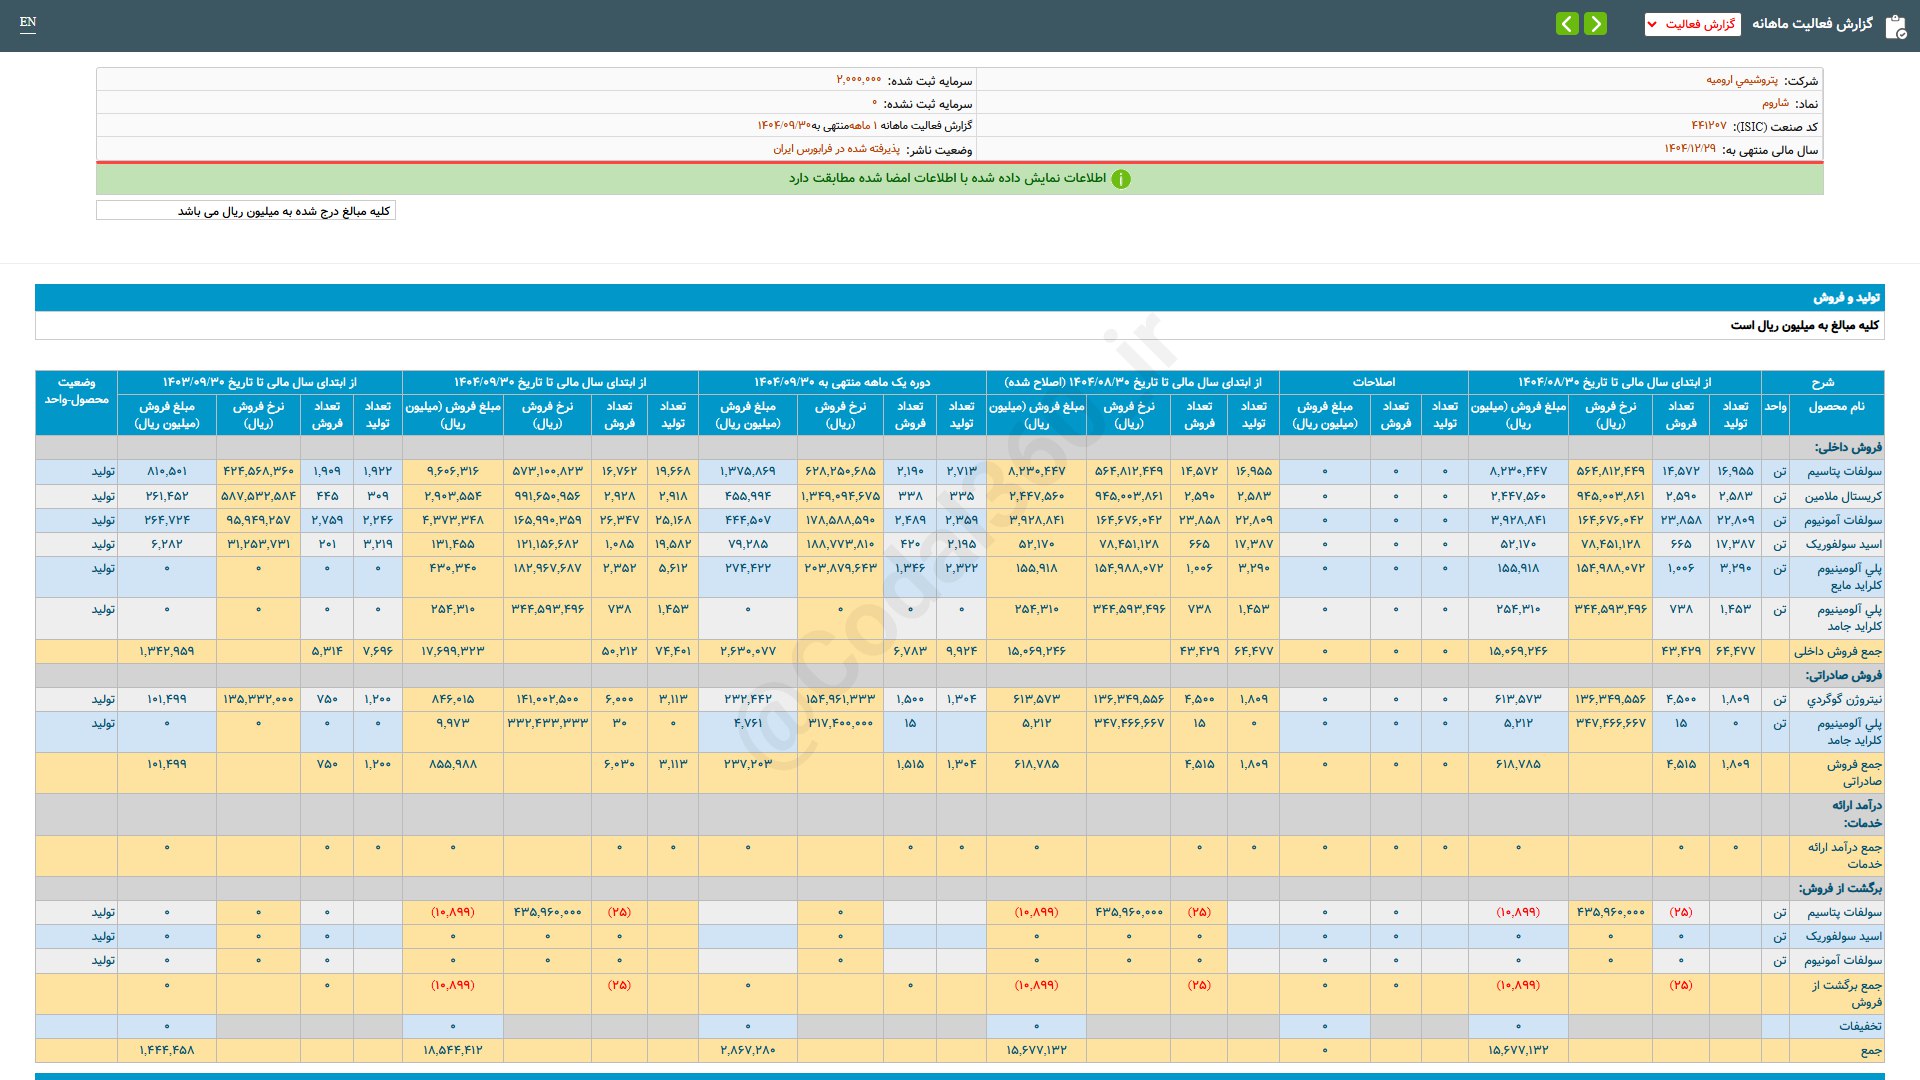Click the green info circle icon
This screenshot has width=1920, height=1080.
tap(1121, 179)
